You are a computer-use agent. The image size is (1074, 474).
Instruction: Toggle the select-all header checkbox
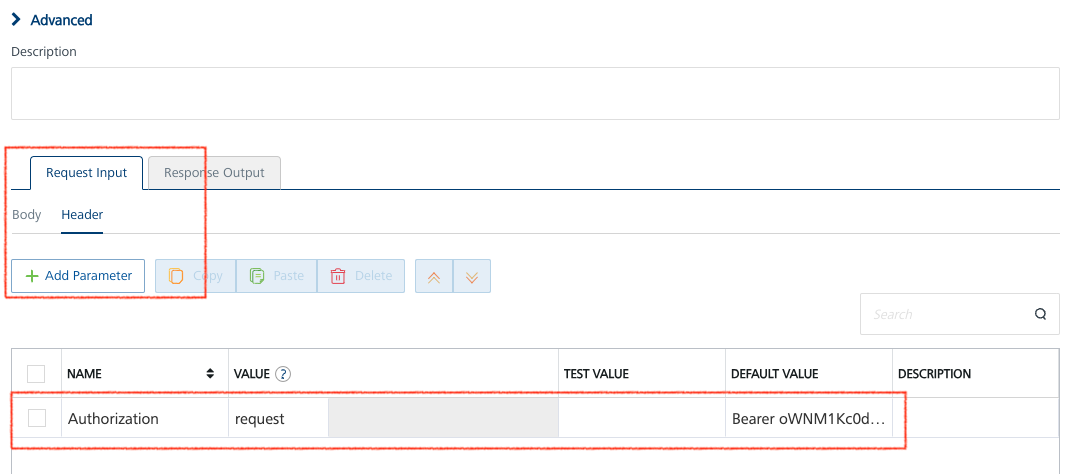coord(36,373)
